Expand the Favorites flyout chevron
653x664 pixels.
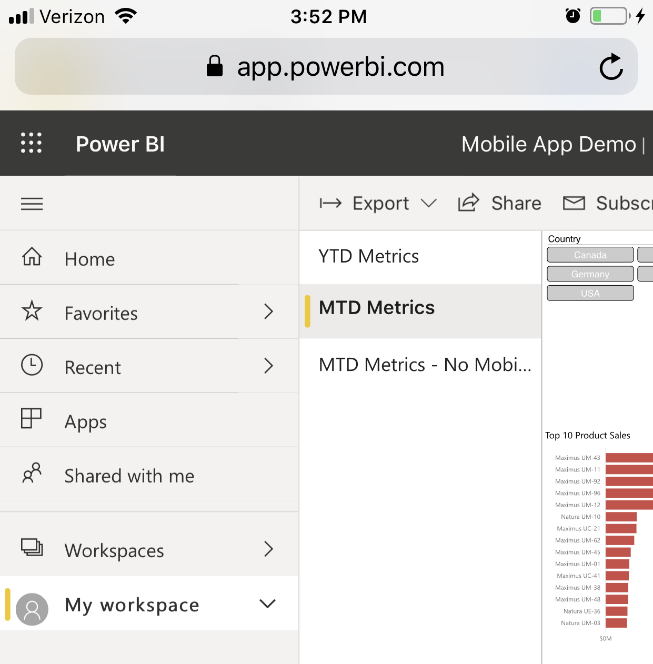click(x=268, y=312)
